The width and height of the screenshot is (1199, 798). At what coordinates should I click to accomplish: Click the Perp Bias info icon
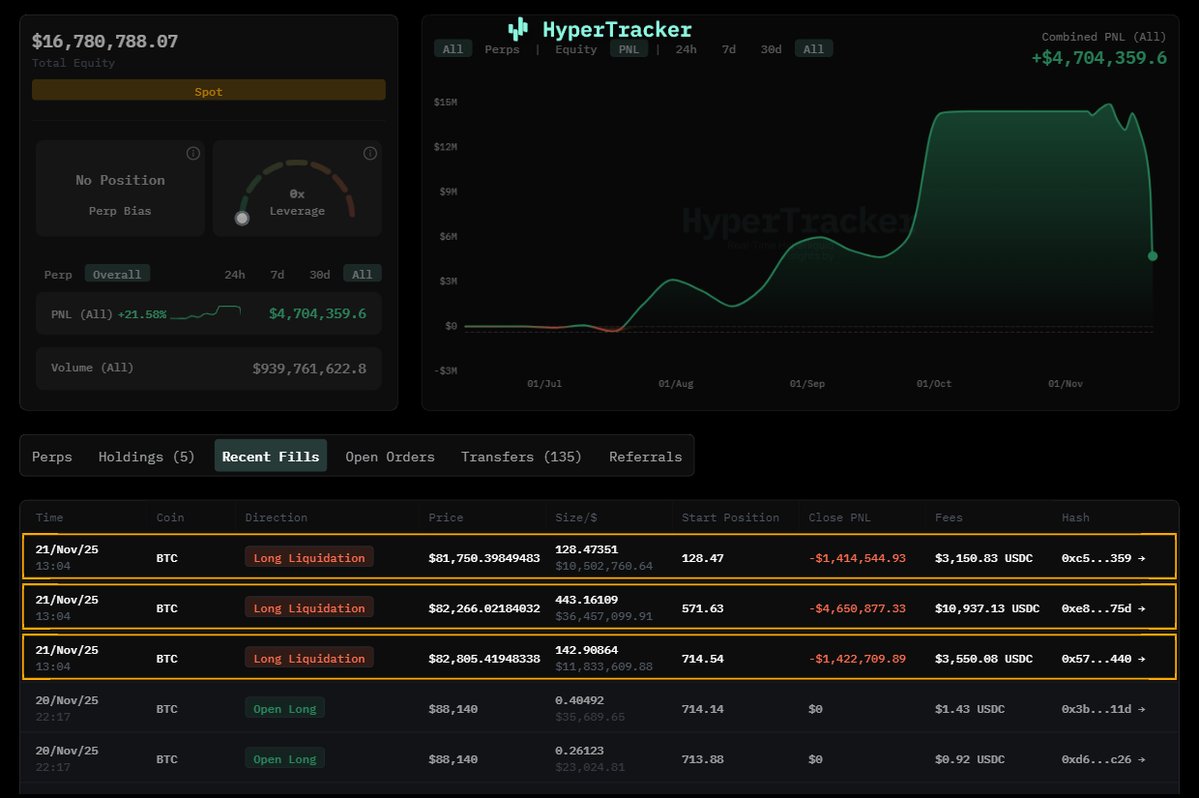(193, 153)
